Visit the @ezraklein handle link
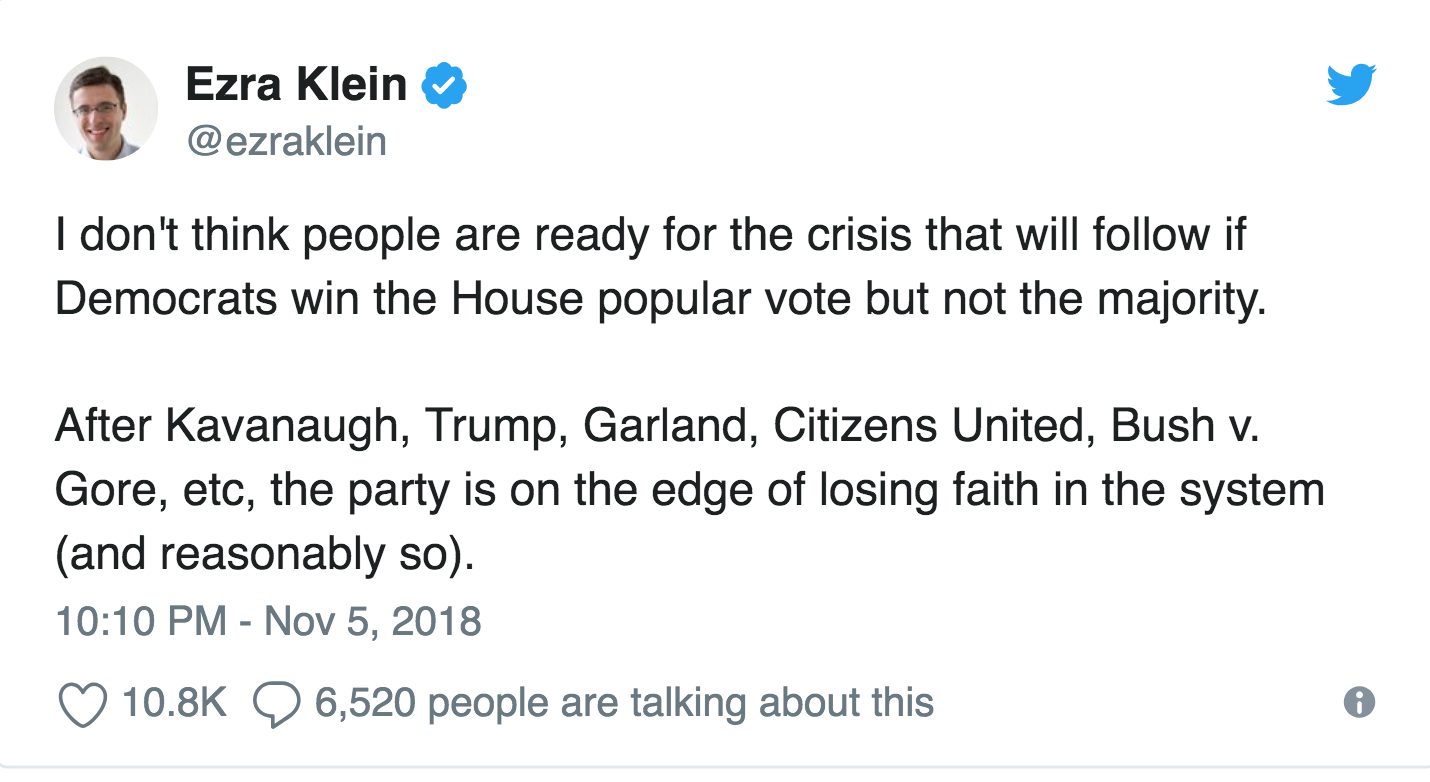This screenshot has width=1430, height=782. point(285,141)
